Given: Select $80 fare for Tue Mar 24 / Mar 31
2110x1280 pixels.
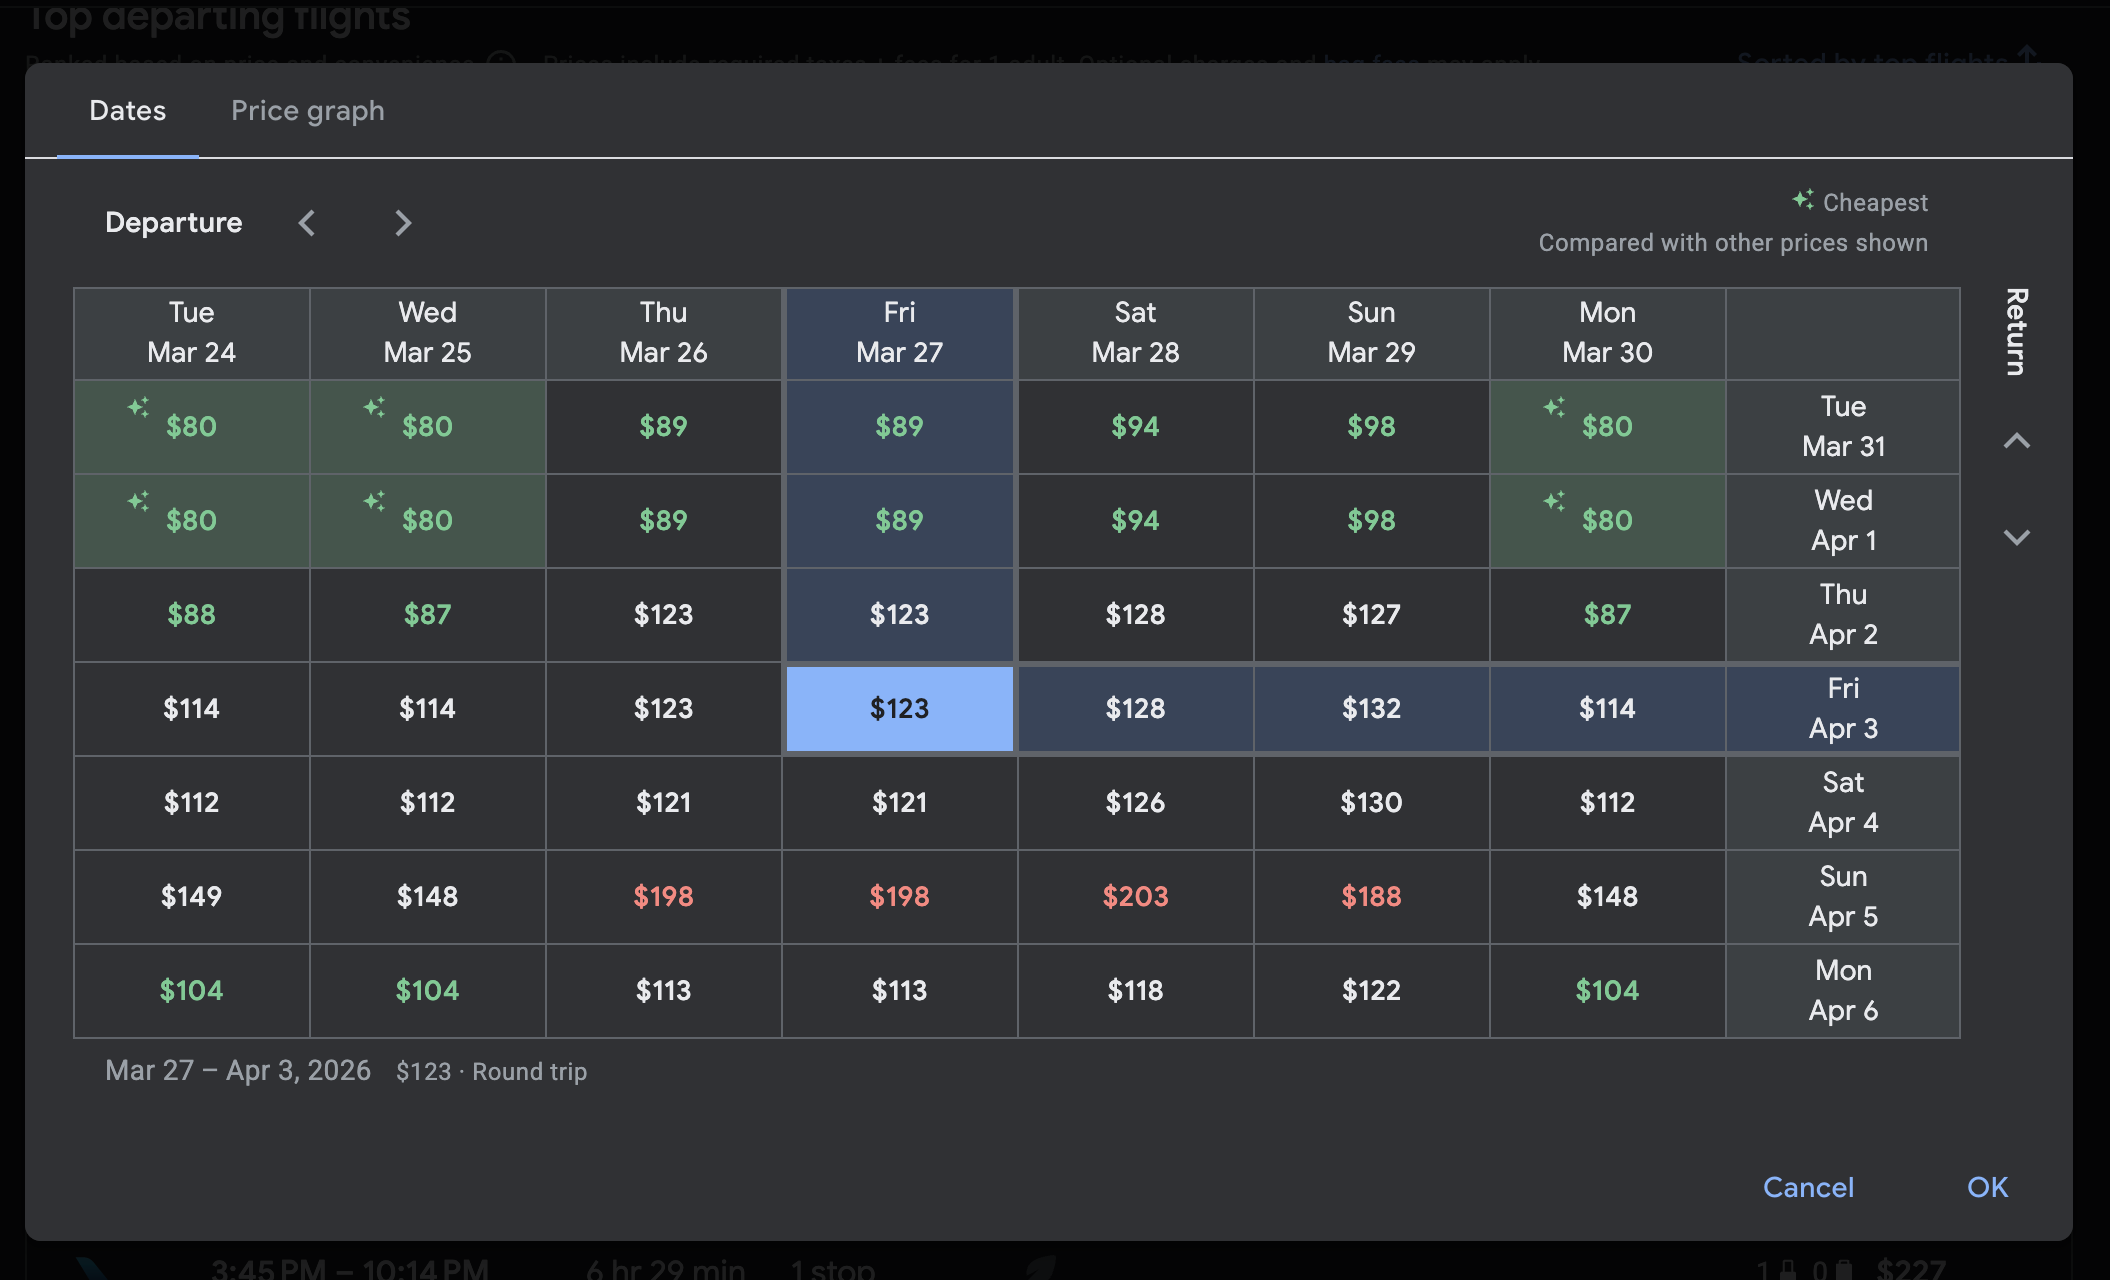Looking at the screenshot, I should [x=191, y=427].
